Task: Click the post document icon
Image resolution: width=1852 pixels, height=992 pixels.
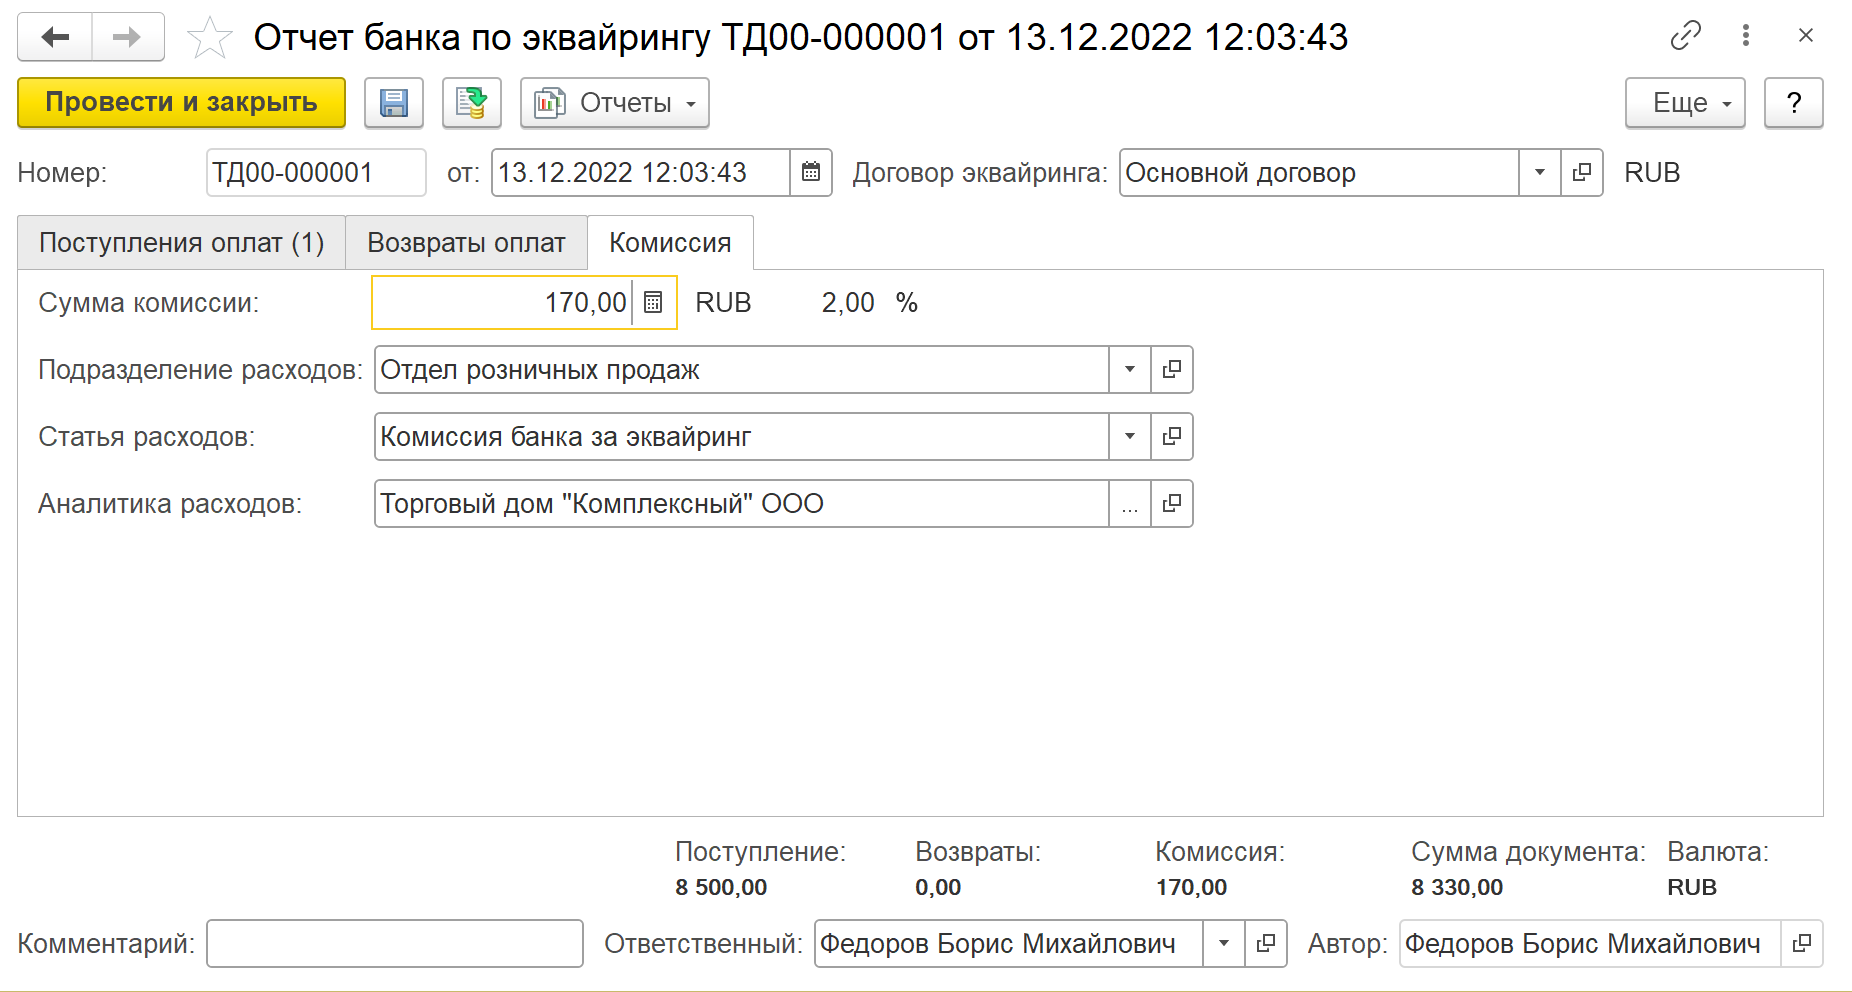Action: point(471,103)
